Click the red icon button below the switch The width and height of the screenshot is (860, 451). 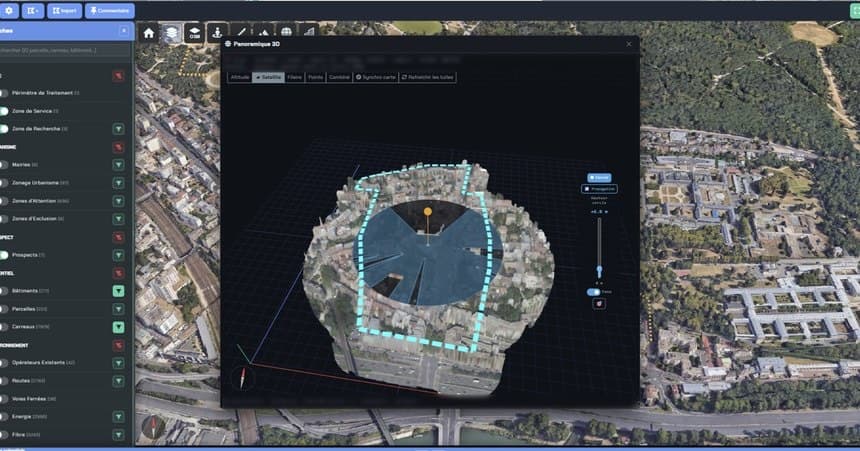tap(599, 303)
